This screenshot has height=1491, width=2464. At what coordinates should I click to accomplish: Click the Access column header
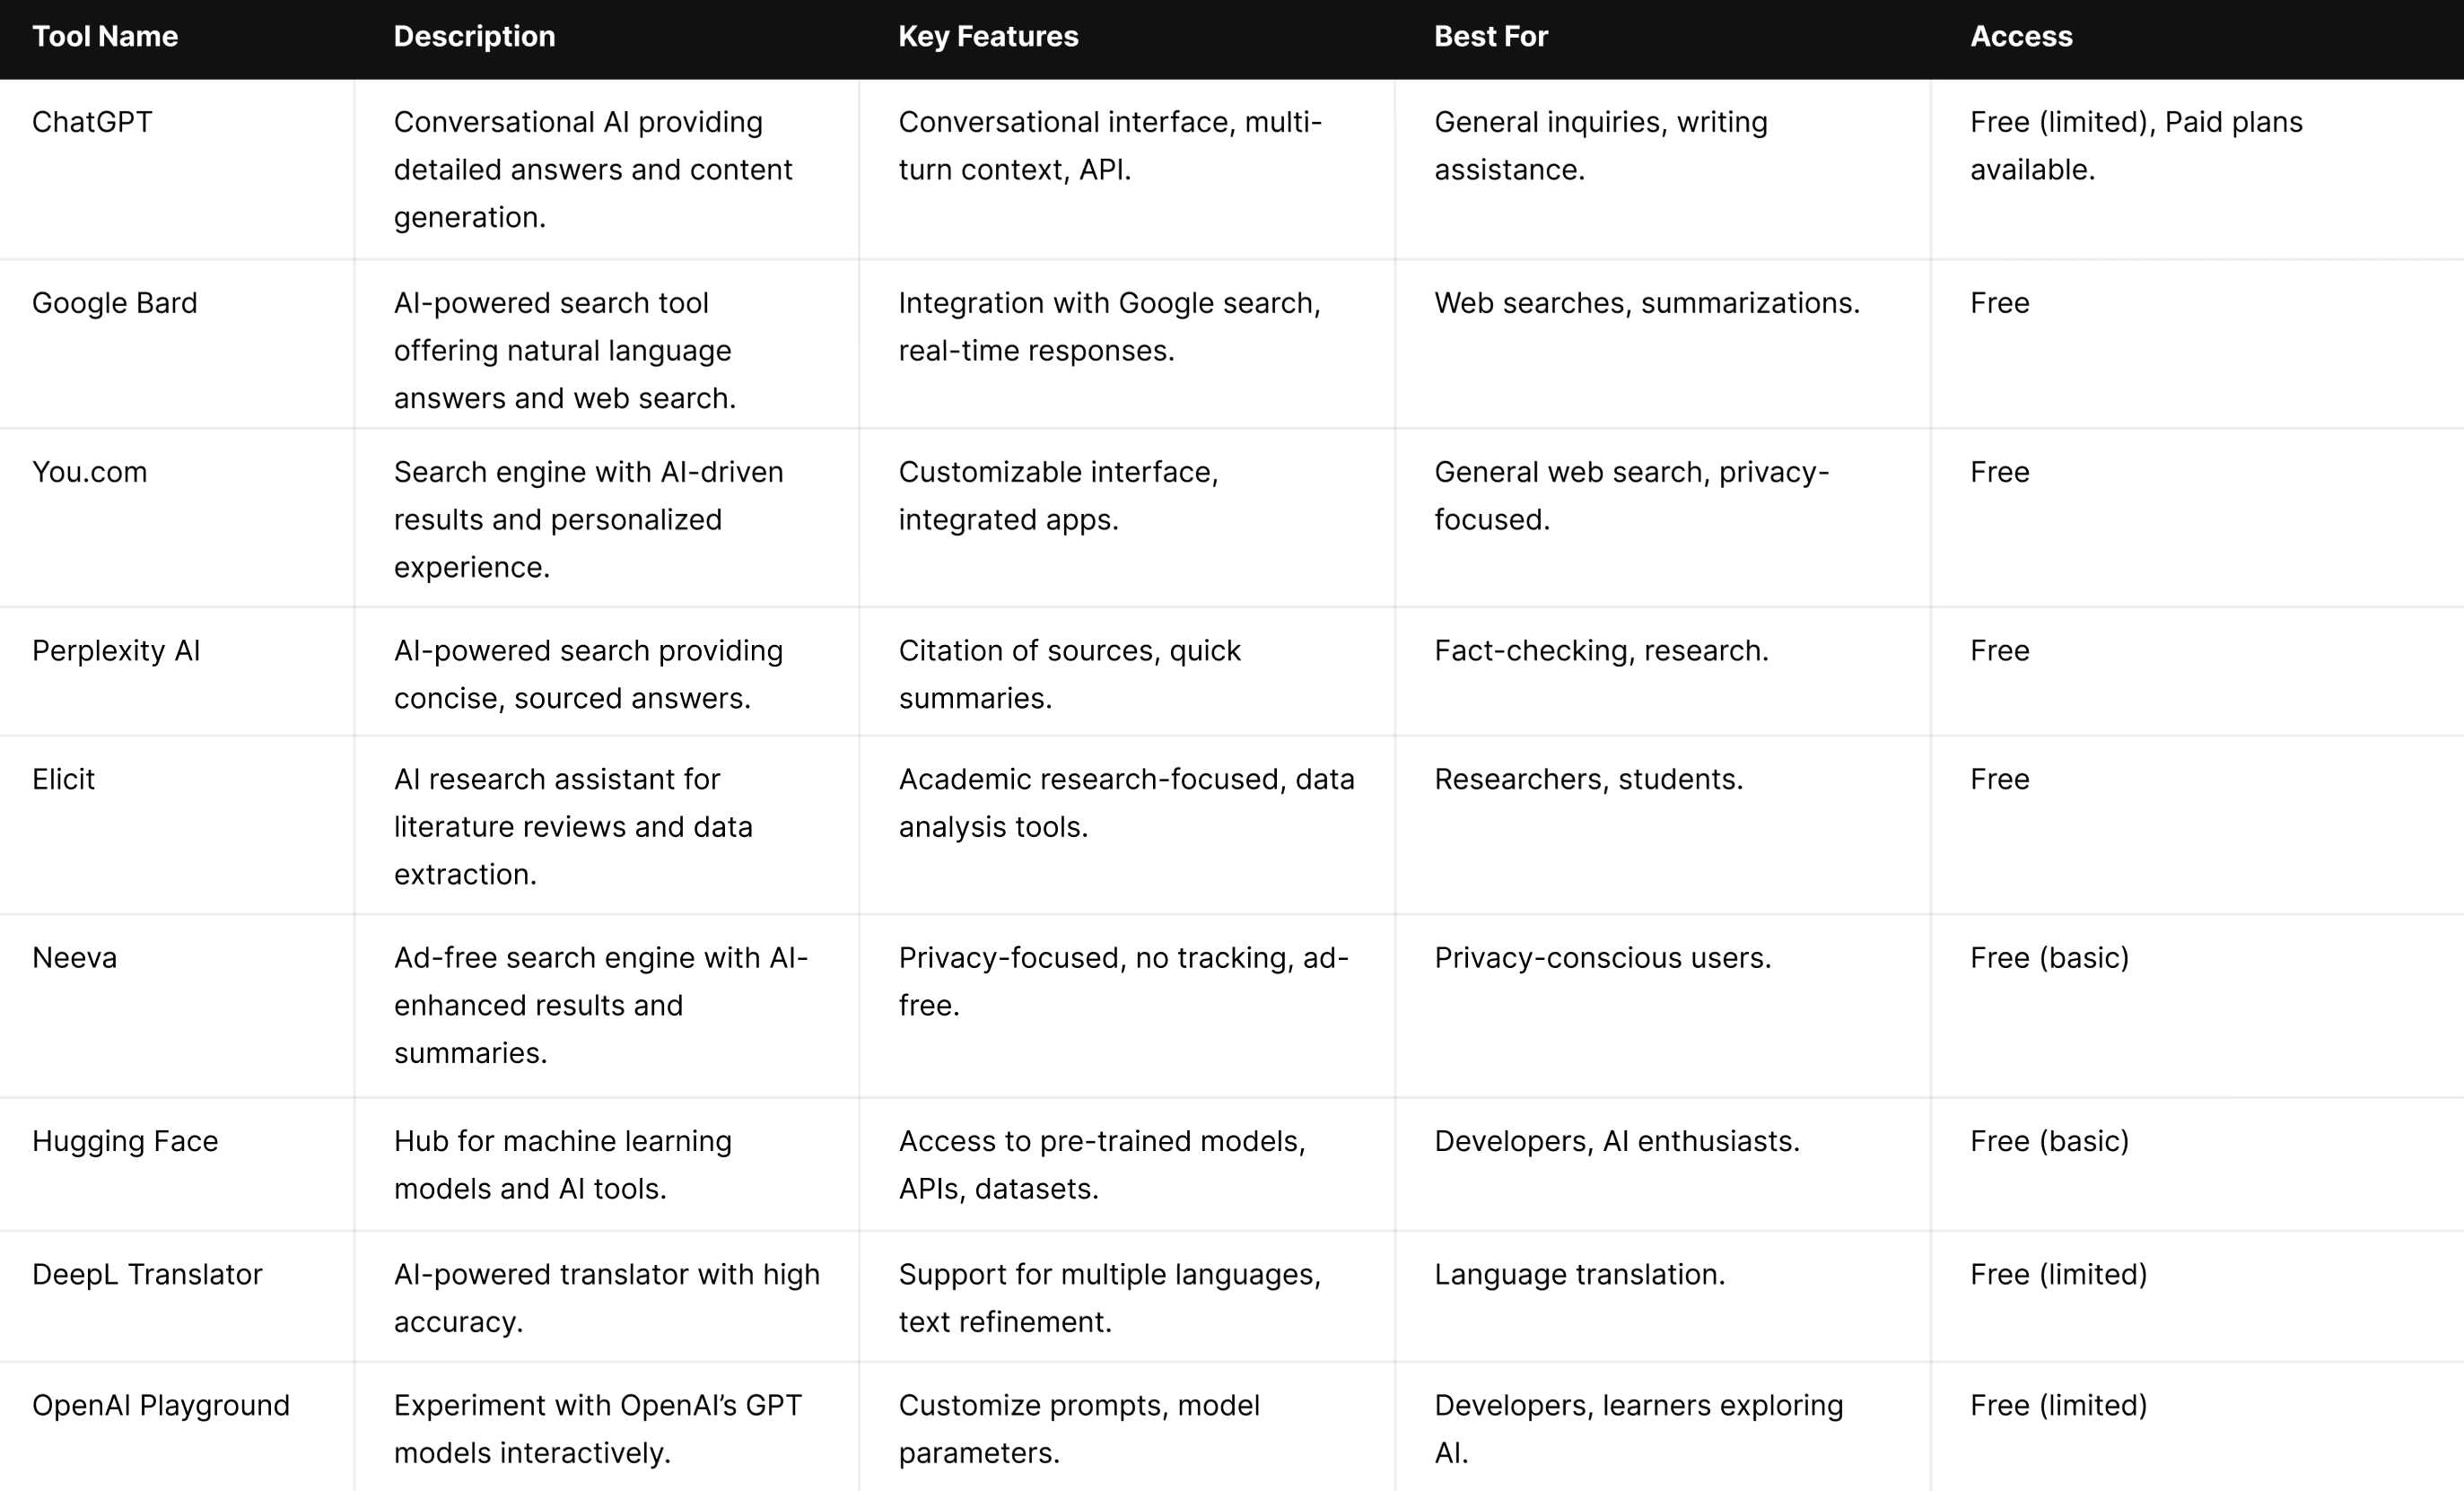(x=2021, y=37)
